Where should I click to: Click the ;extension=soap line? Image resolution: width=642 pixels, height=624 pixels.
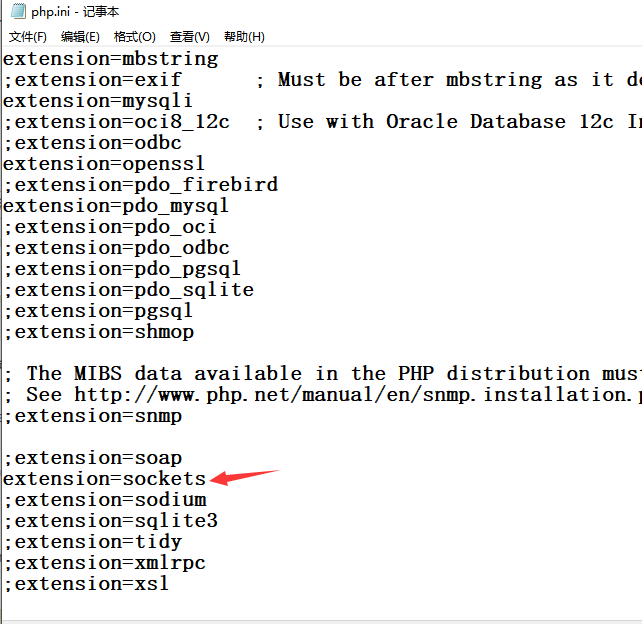tap(93, 458)
